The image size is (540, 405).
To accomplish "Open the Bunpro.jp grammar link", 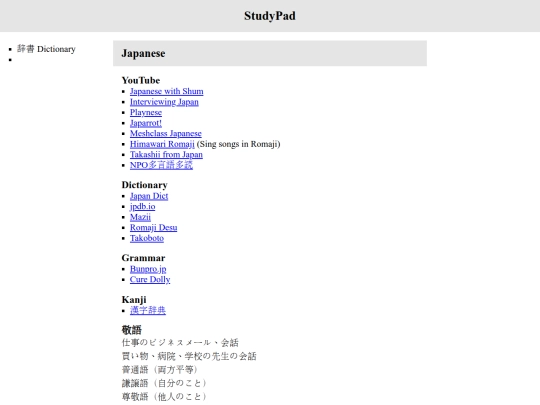I will point(148,269).
